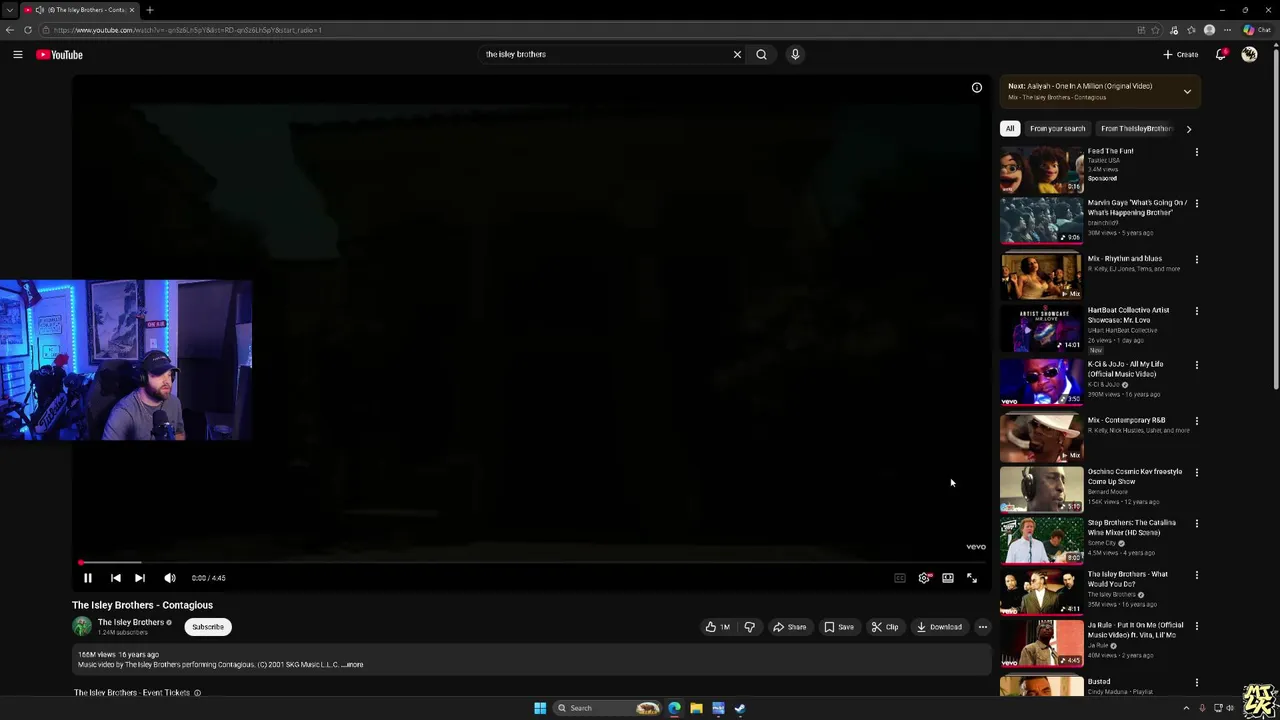Screen dimensions: 1280x720
Task: Run search with magnifier button
Action: tap(761, 55)
